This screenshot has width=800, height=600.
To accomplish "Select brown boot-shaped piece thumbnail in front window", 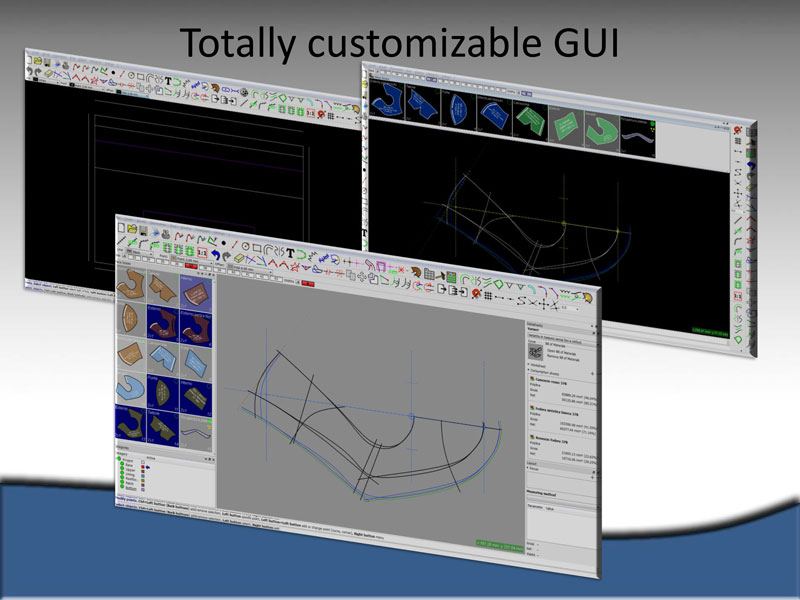I will [131, 284].
